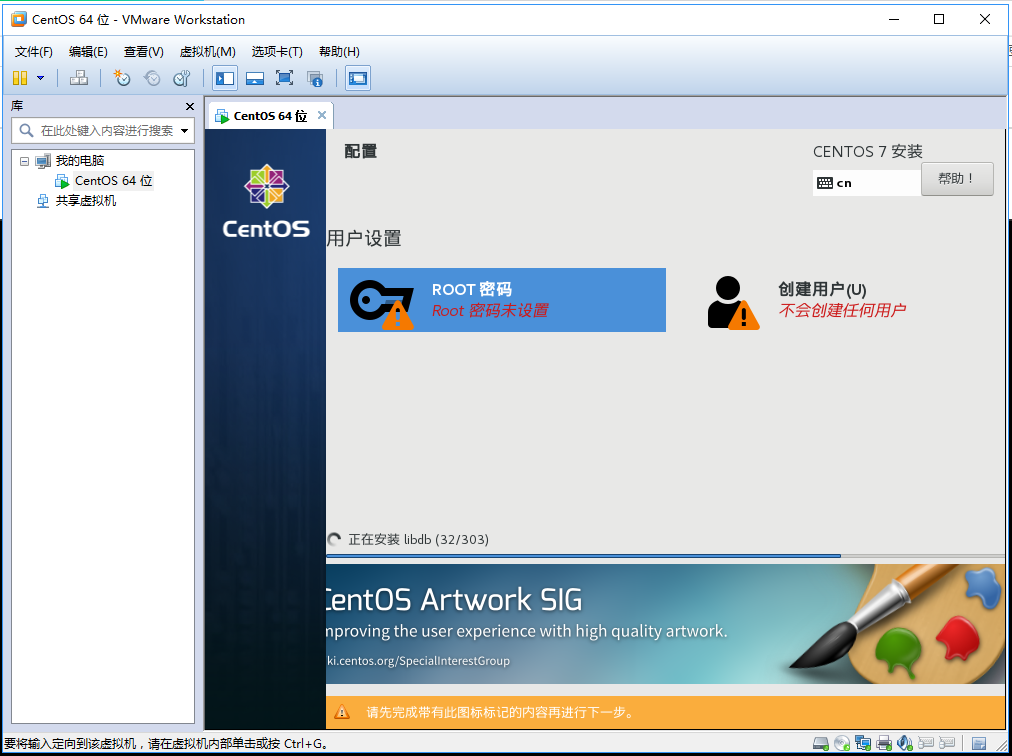Image resolution: width=1012 pixels, height=756 pixels.
Task: Take a snapshot of this virtual machine
Action: coord(121,78)
